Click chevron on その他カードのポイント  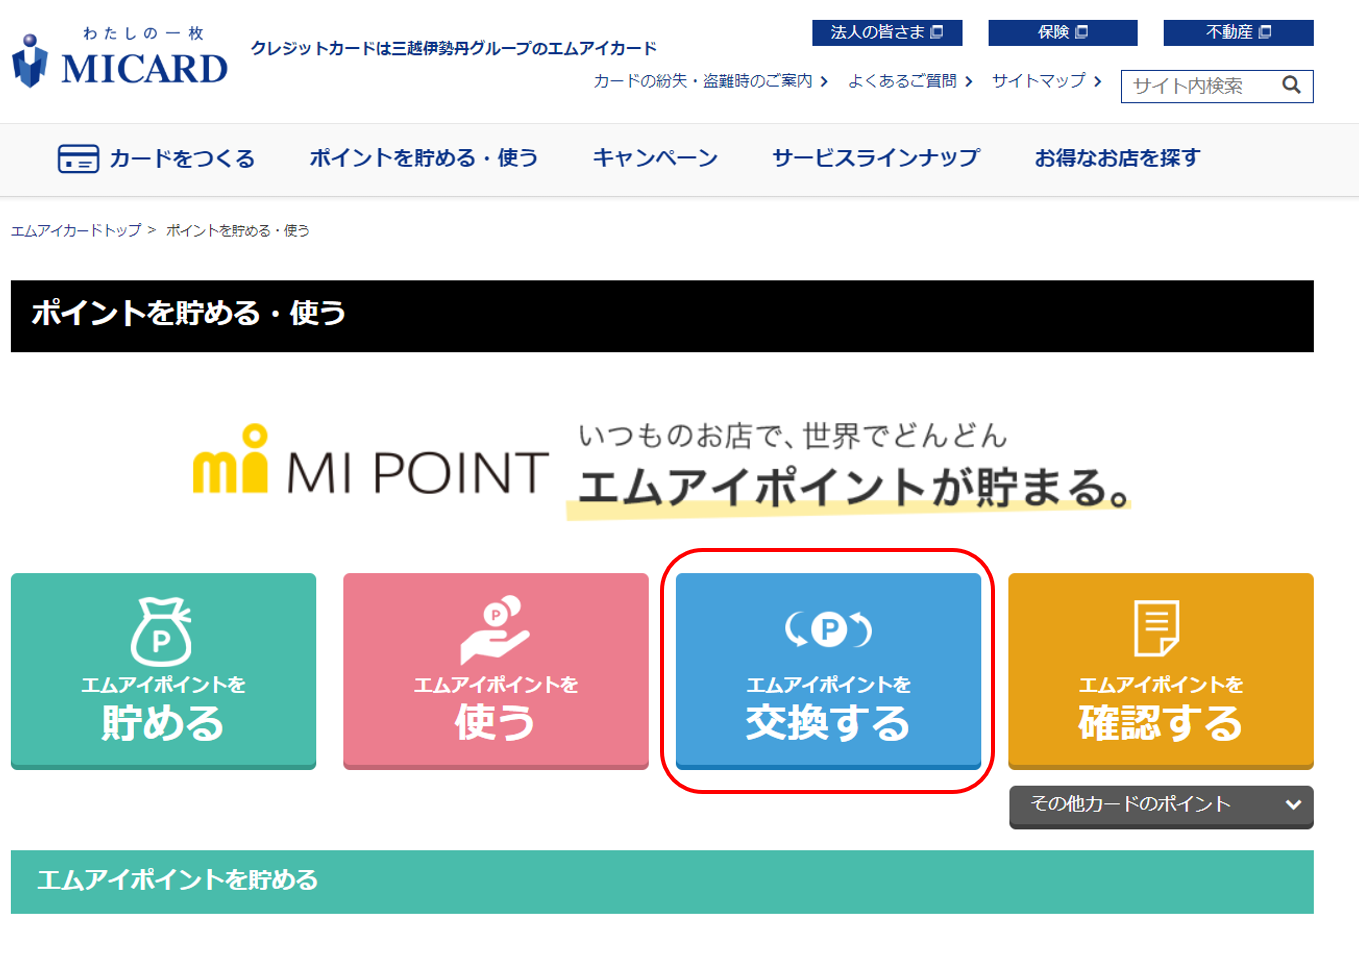tap(1293, 805)
